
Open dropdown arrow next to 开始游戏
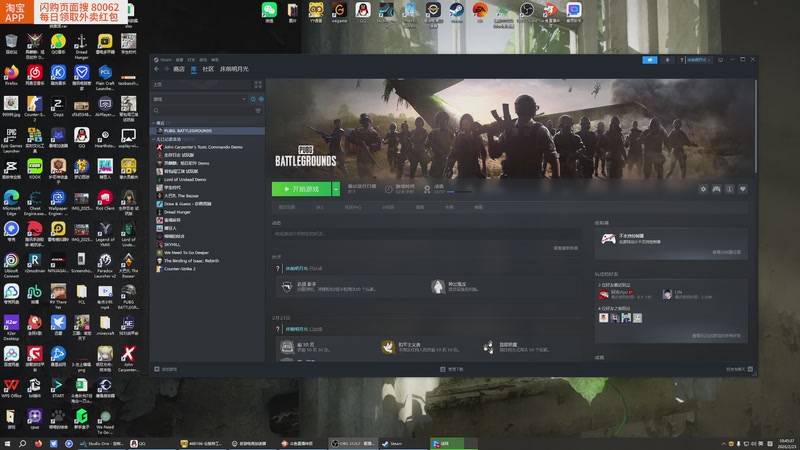[x=336, y=189]
